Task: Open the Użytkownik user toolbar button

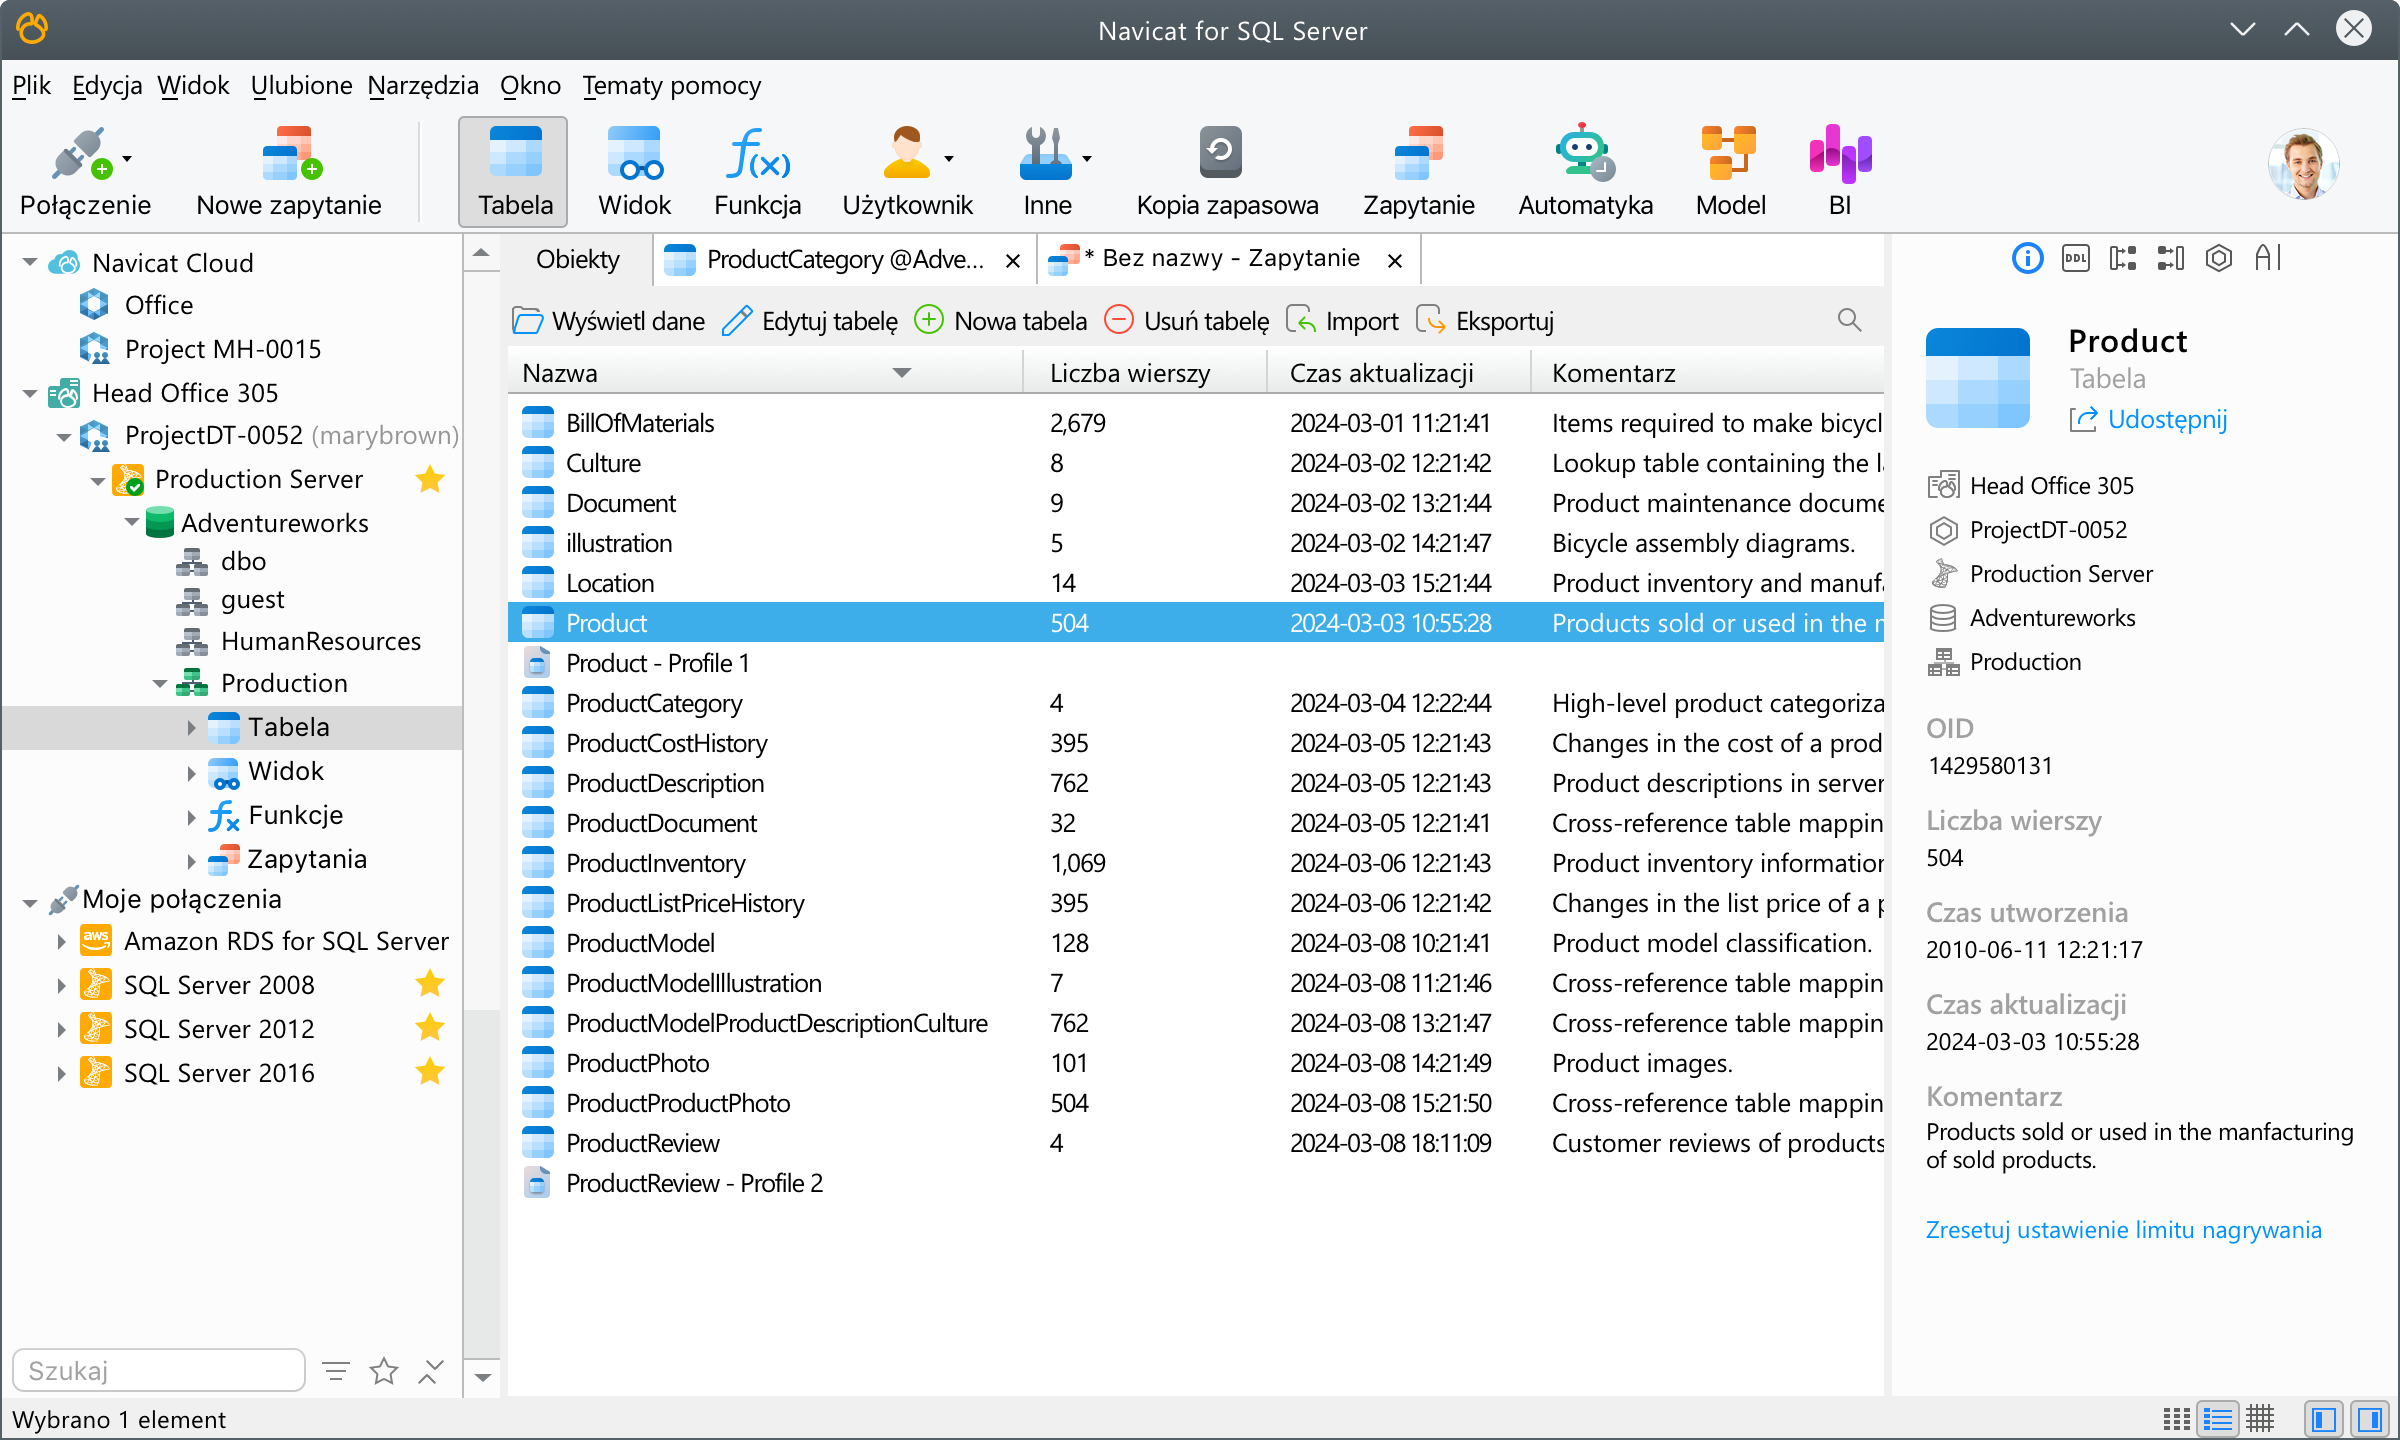Action: 907,171
